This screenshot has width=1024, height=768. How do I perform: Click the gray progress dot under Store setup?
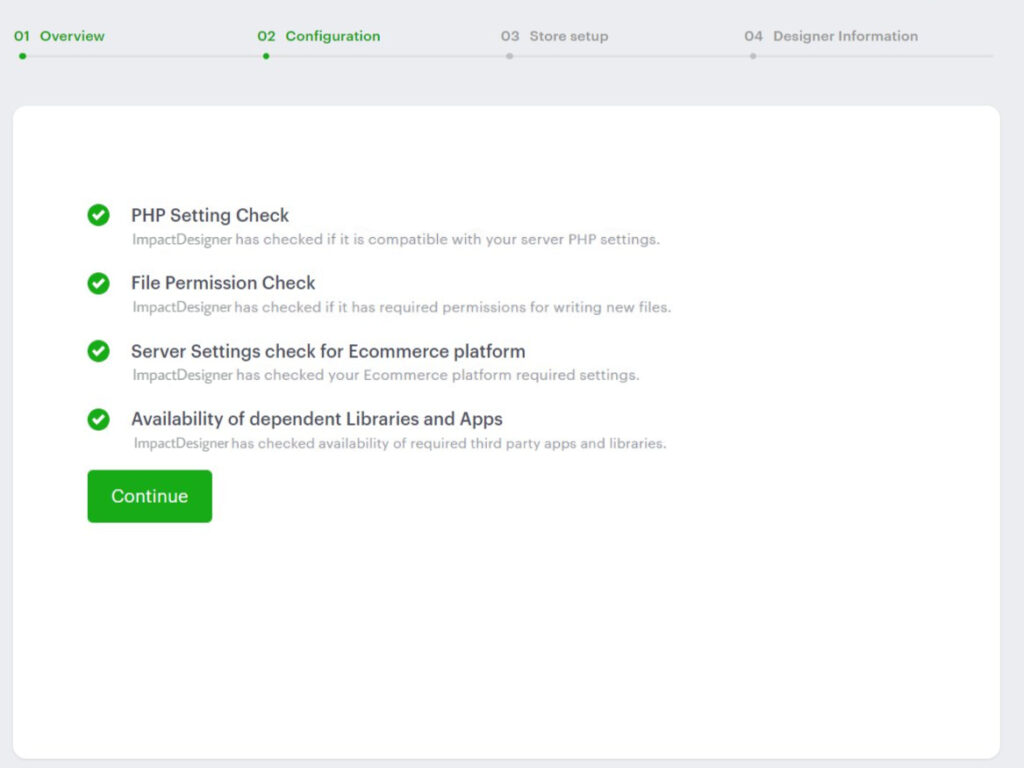click(x=509, y=56)
